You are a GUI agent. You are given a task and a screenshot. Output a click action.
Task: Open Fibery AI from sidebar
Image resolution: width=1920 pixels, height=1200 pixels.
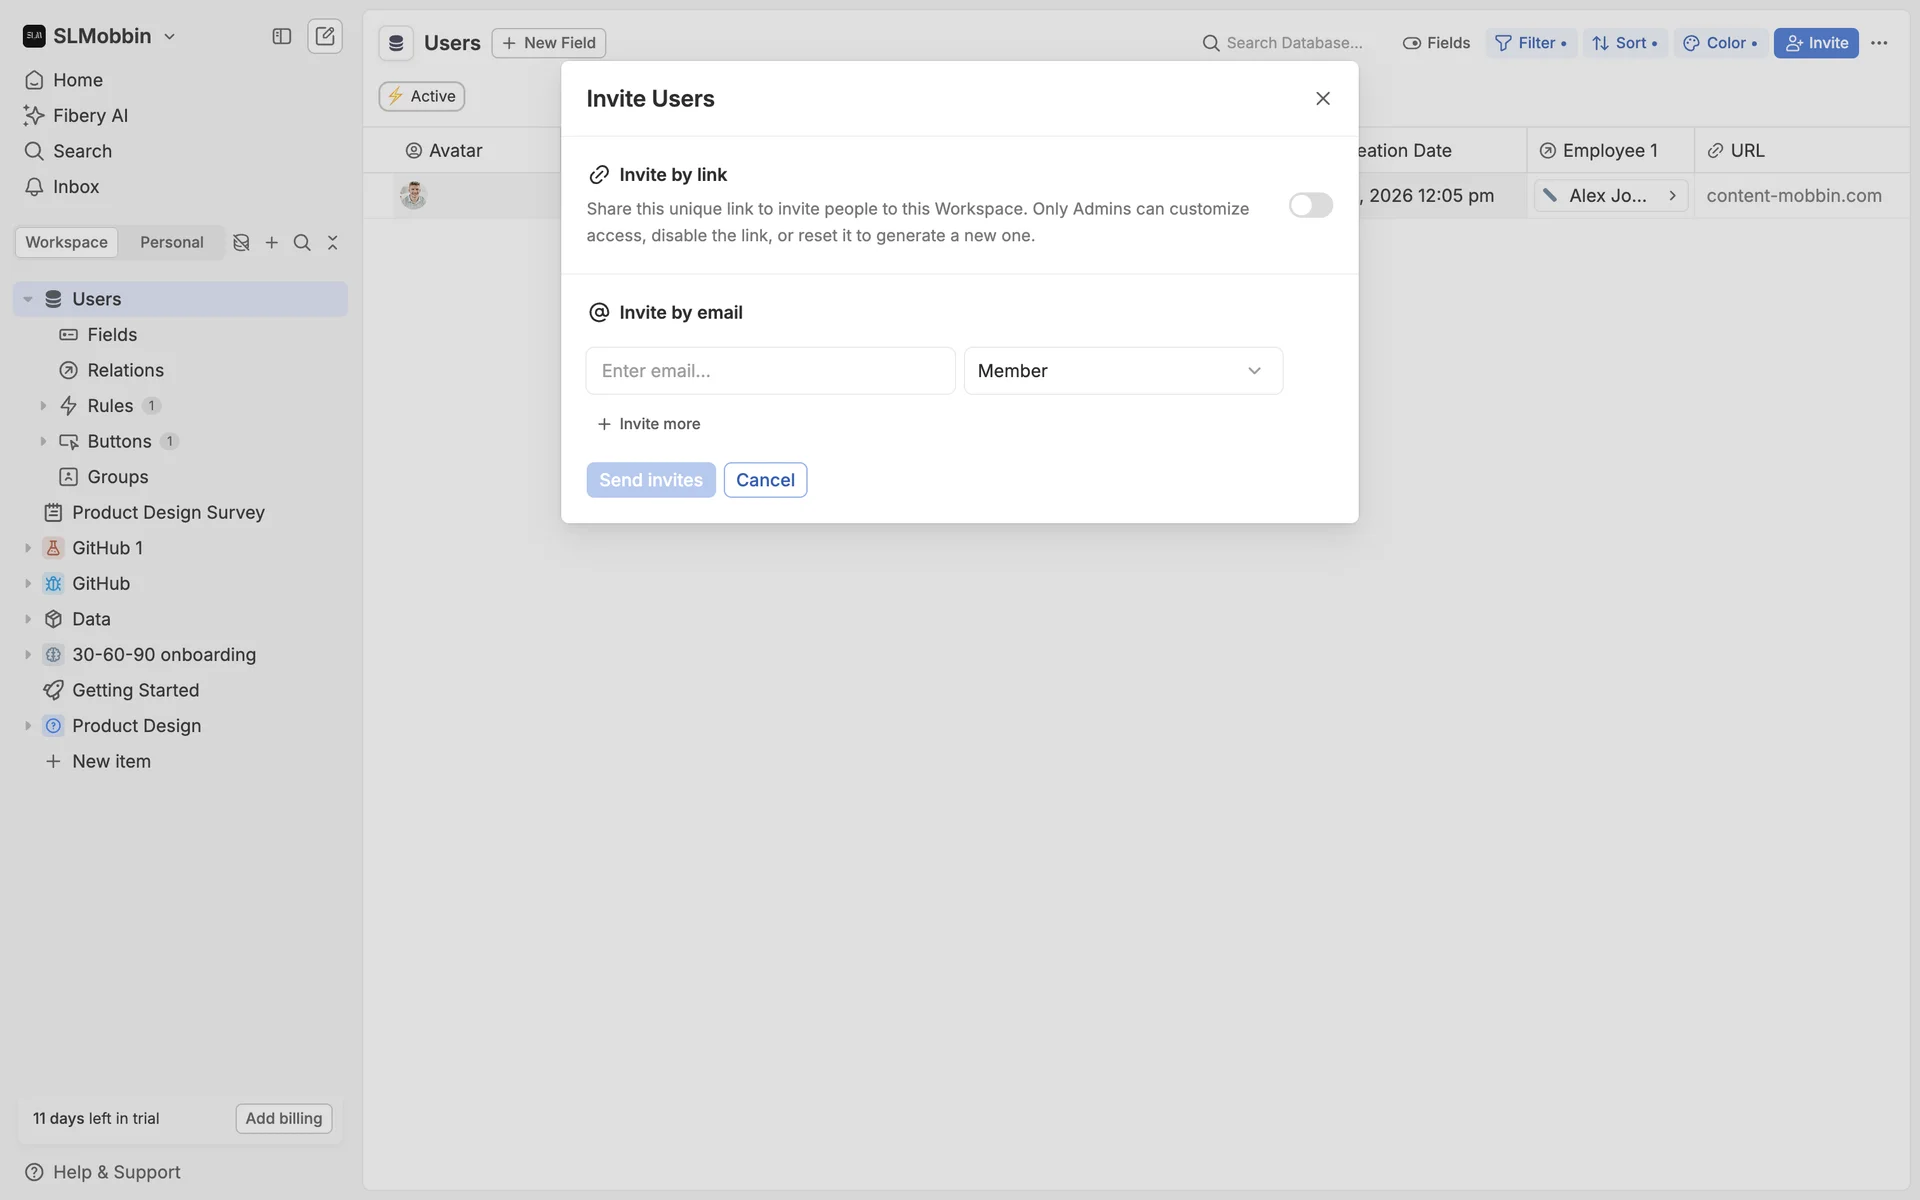(90, 115)
